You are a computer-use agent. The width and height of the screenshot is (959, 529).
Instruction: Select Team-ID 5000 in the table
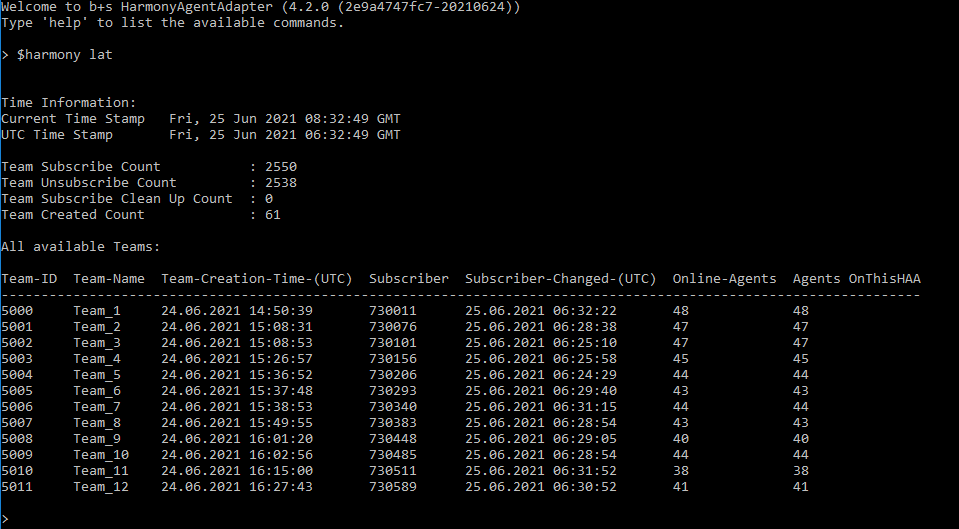(17, 311)
